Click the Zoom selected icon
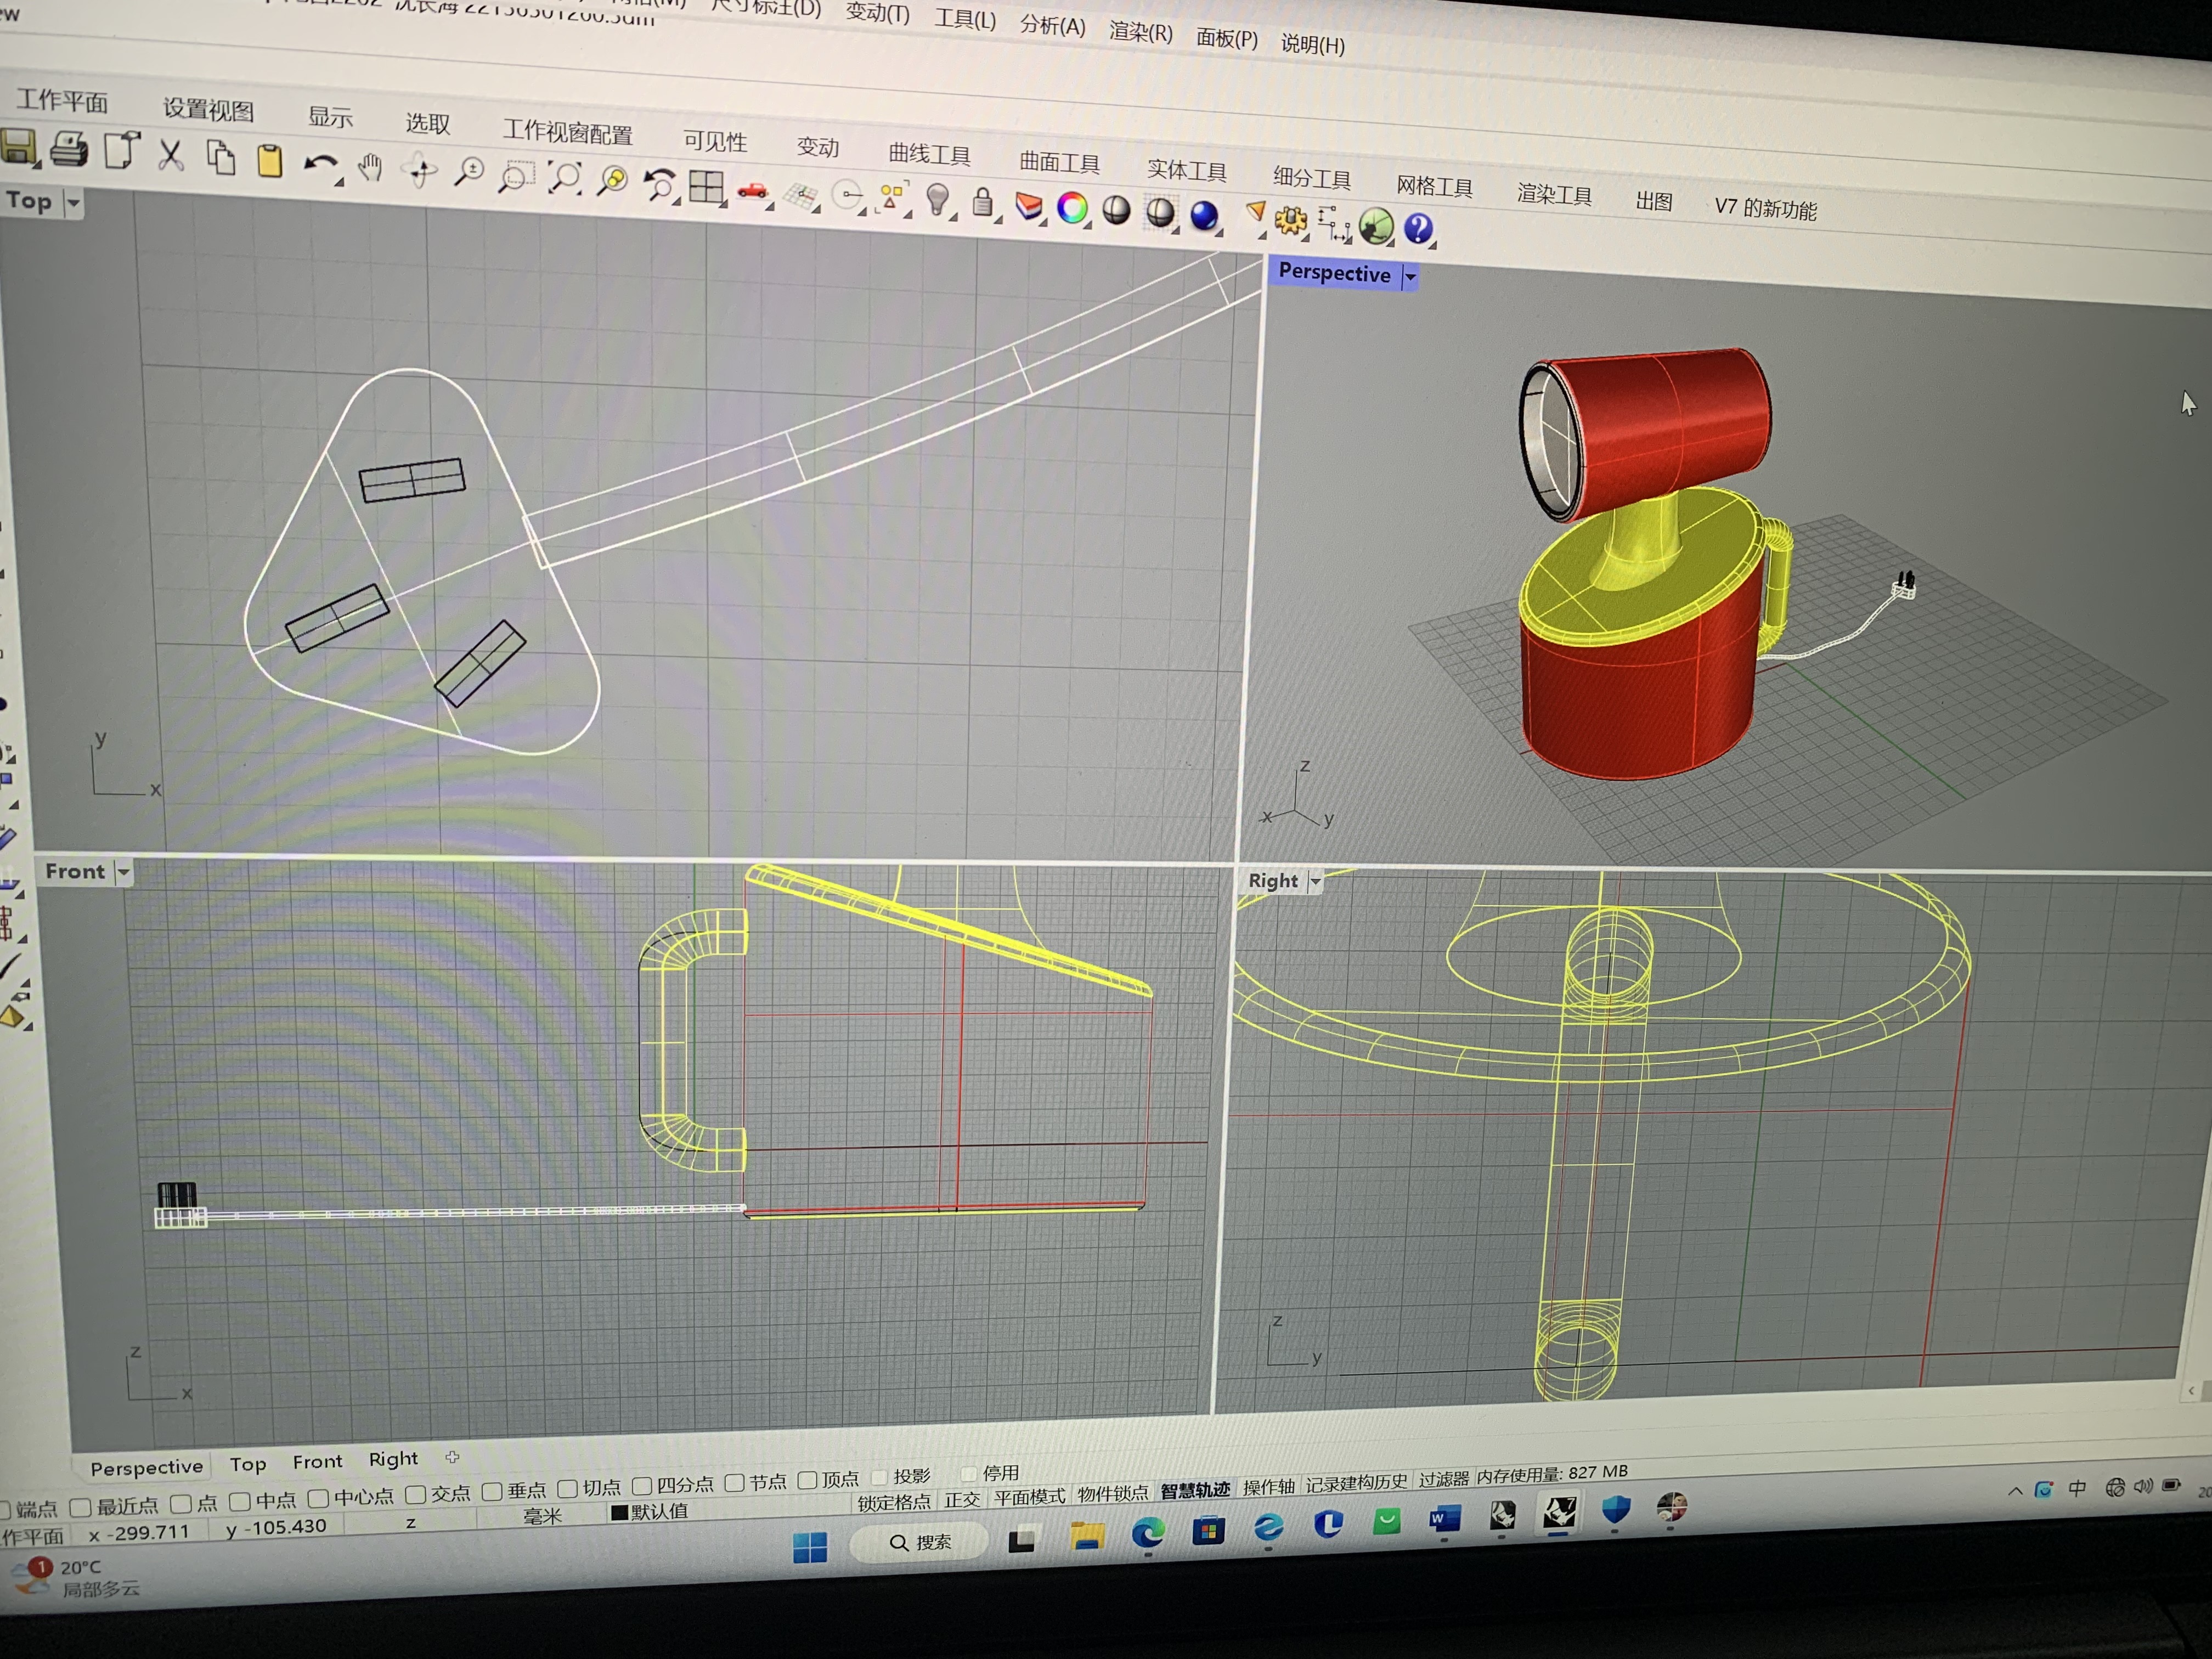2212x1659 pixels. [x=612, y=181]
